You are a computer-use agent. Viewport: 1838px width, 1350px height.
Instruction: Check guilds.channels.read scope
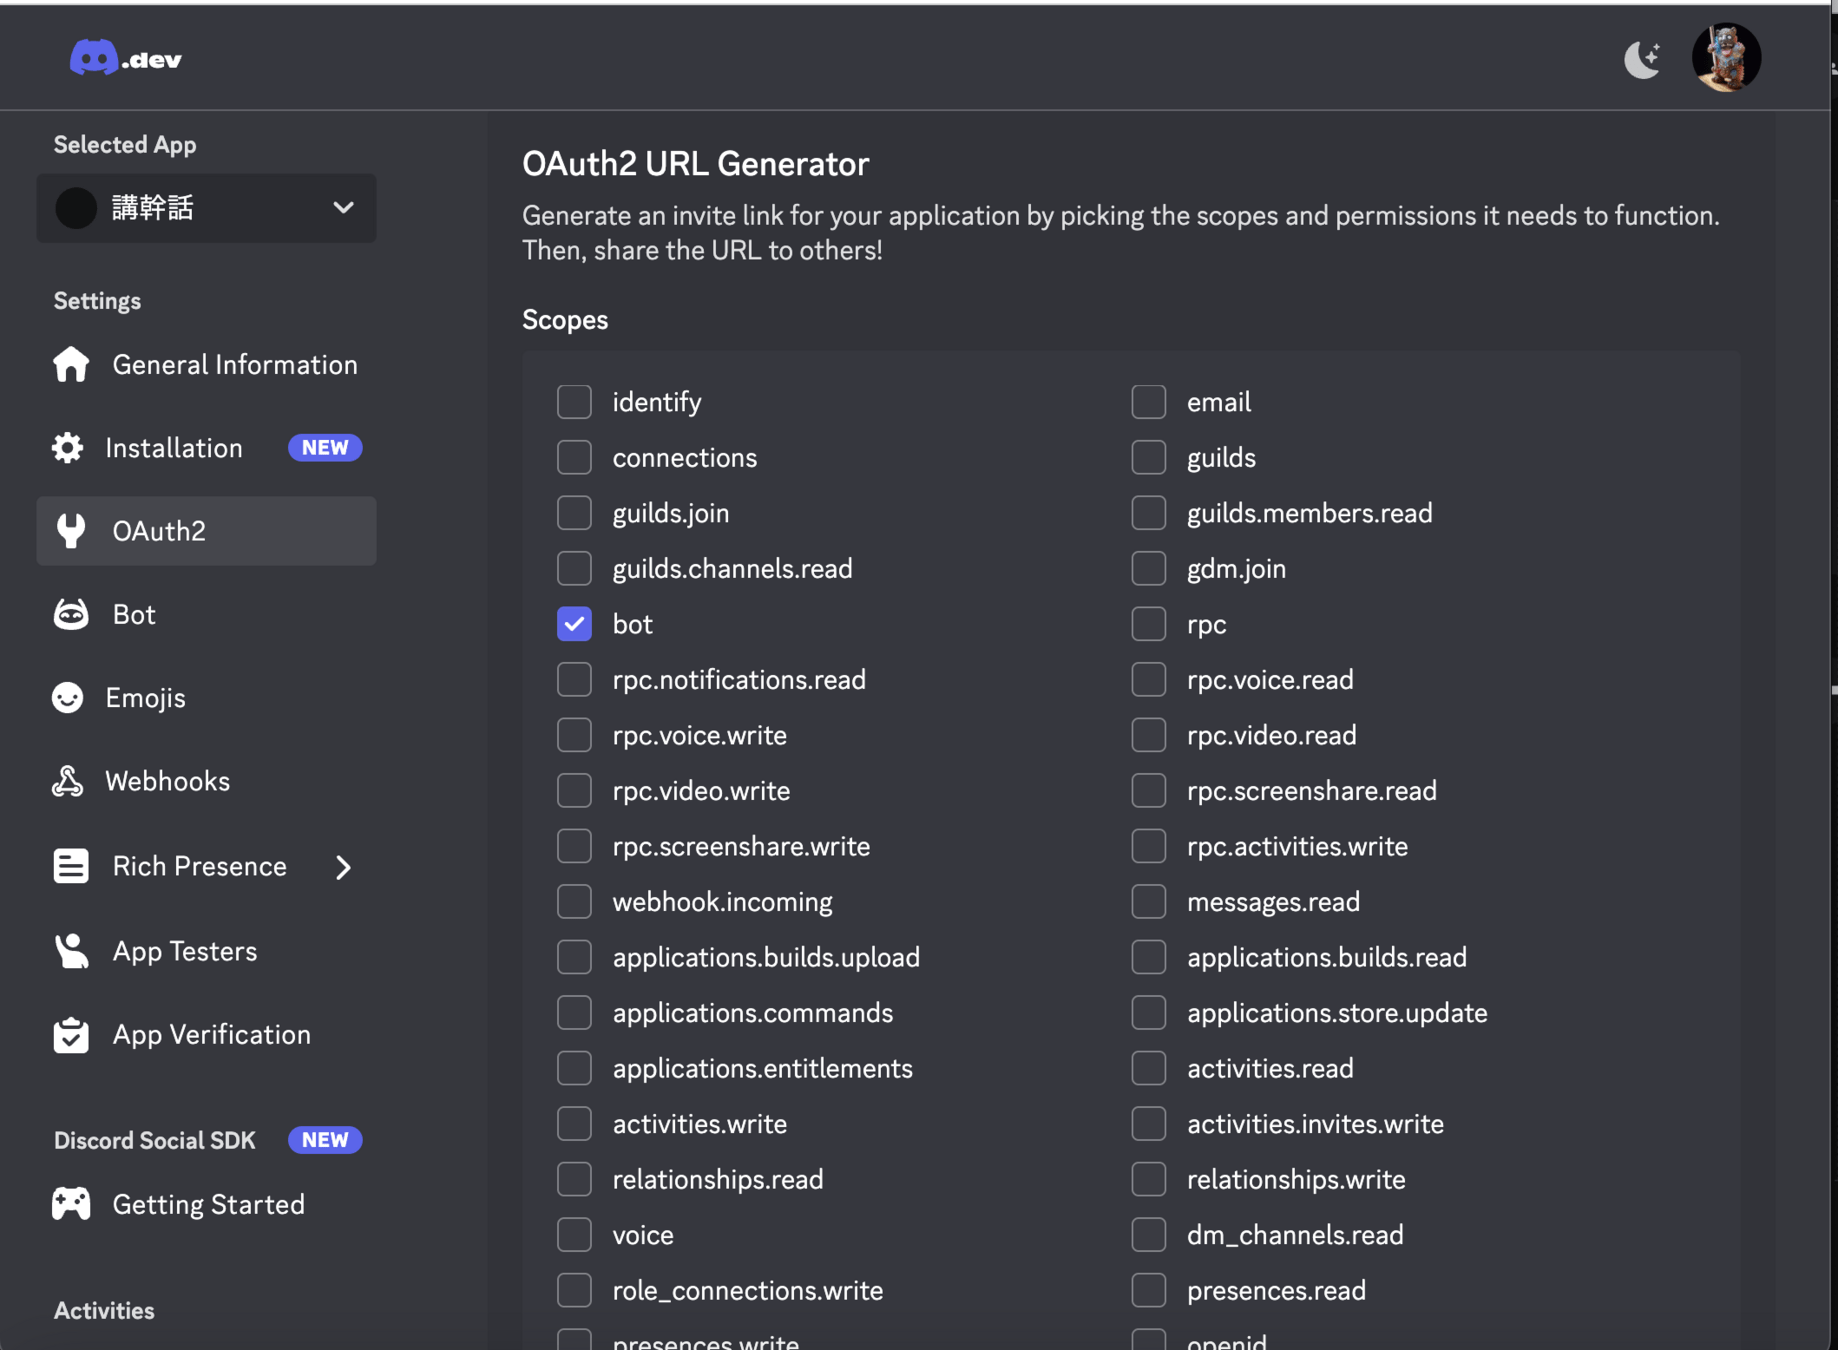574,568
